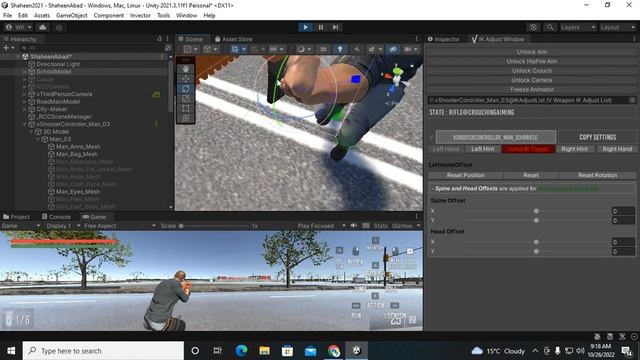Screen dimensions: 640x360
Task: Toggle scene visibility icon in Scene toolbar
Action: pyautogui.click(x=393, y=49)
